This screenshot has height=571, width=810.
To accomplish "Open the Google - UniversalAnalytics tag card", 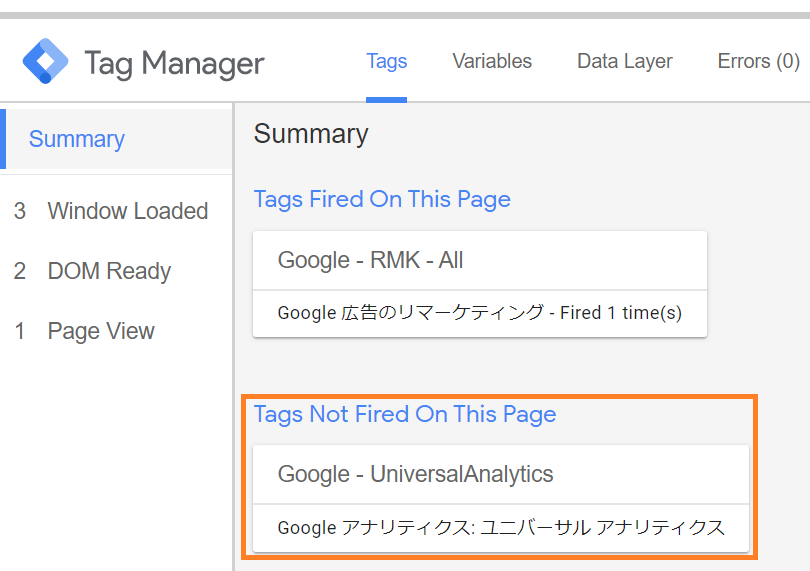I will point(415,474).
